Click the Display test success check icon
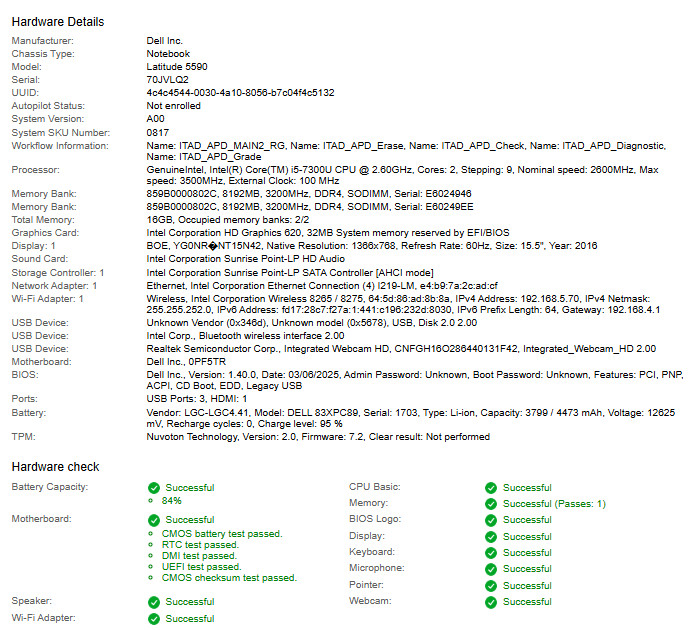688x630 pixels. (491, 537)
